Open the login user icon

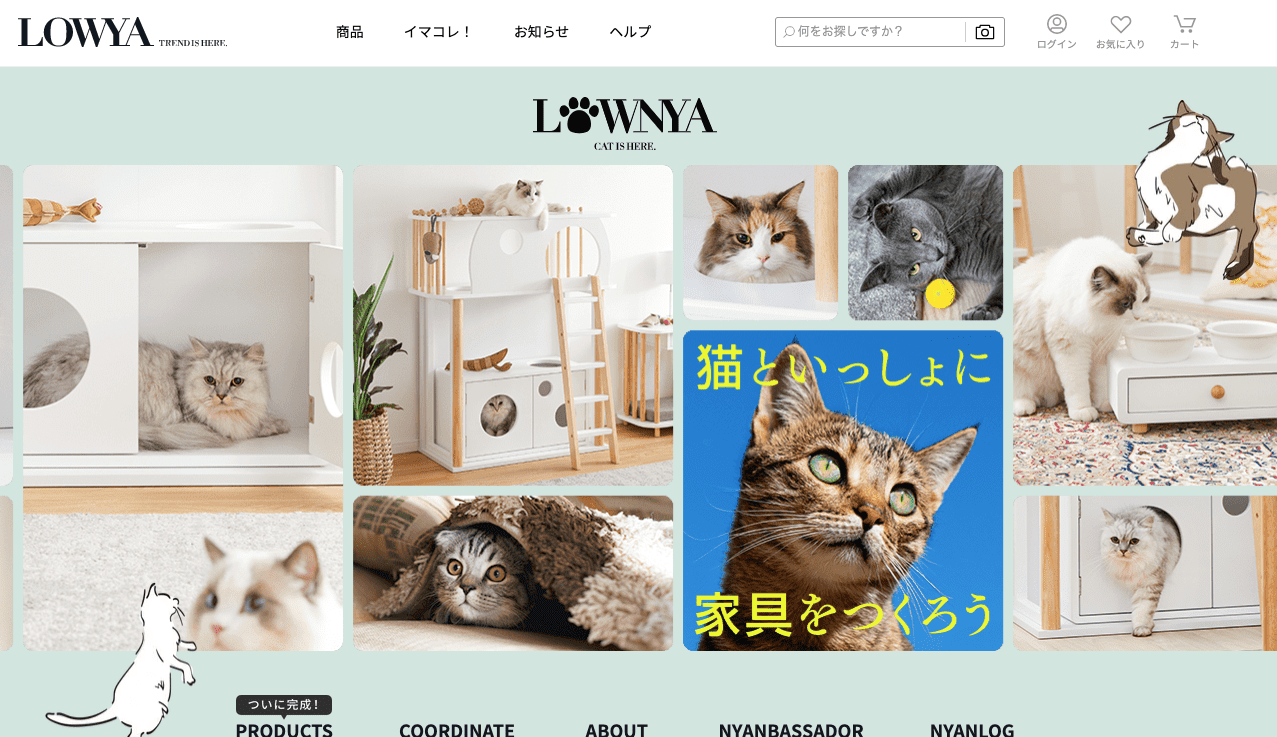click(1057, 24)
